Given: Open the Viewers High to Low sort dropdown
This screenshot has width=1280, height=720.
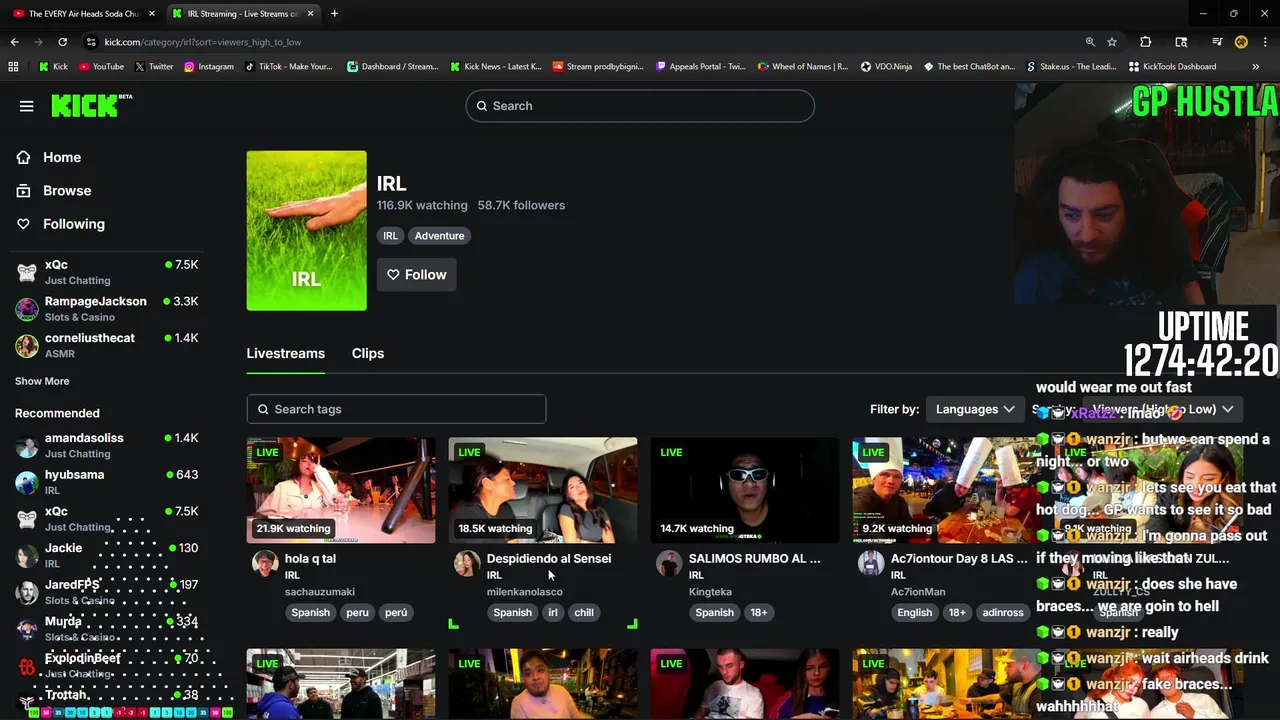Looking at the screenshot, I should [1163, 409].
